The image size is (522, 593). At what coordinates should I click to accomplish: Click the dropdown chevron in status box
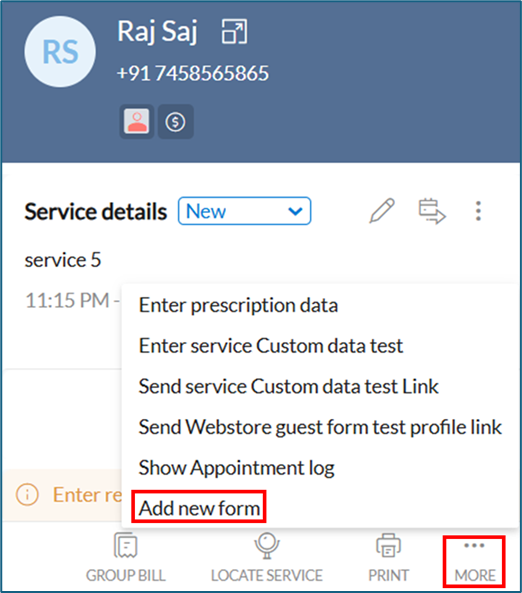pos(295,211)
